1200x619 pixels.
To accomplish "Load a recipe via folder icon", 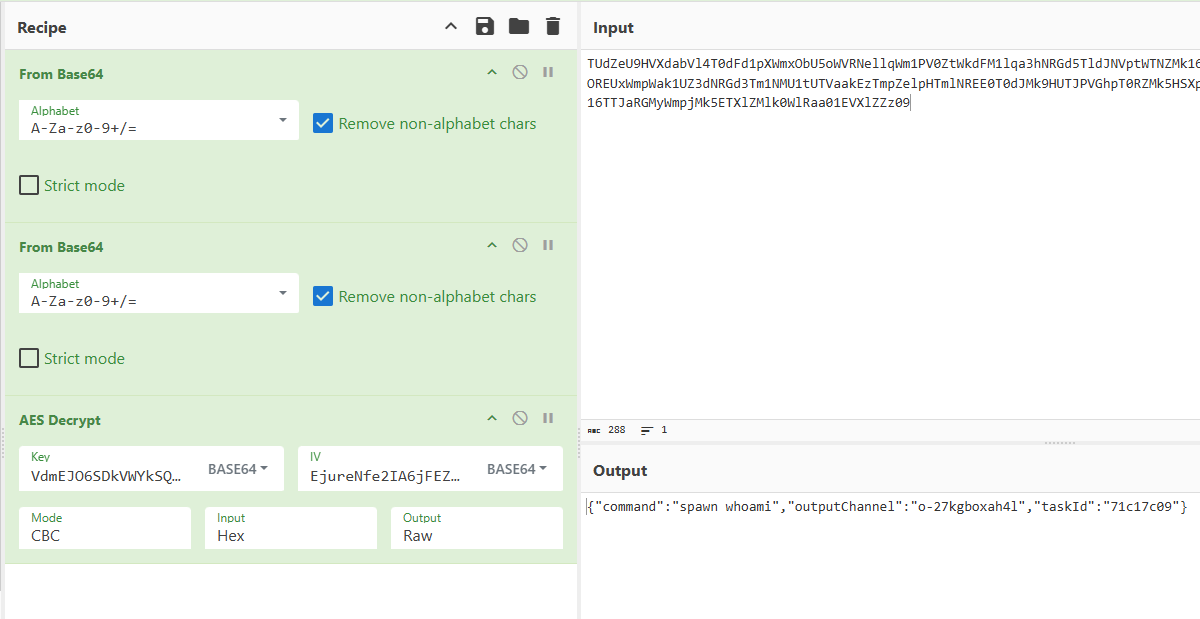I will [518, 27].
